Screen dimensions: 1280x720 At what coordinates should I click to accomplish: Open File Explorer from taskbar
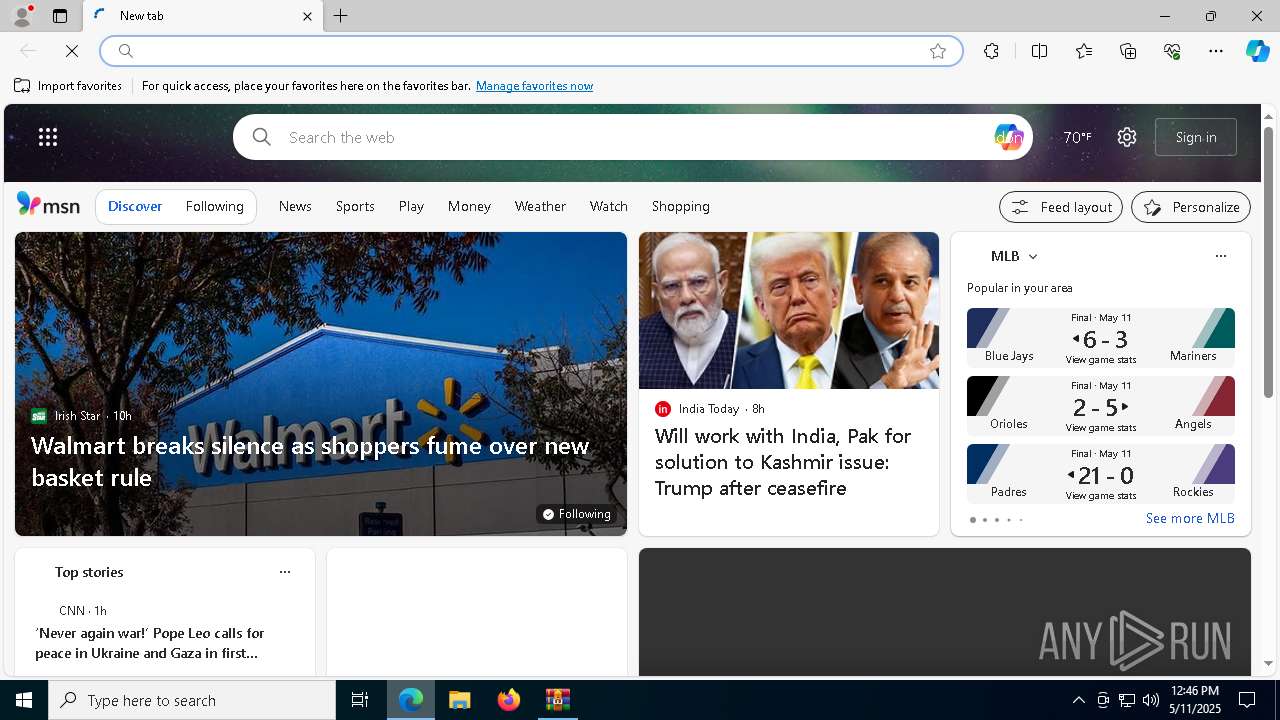(x=459, y=700)
